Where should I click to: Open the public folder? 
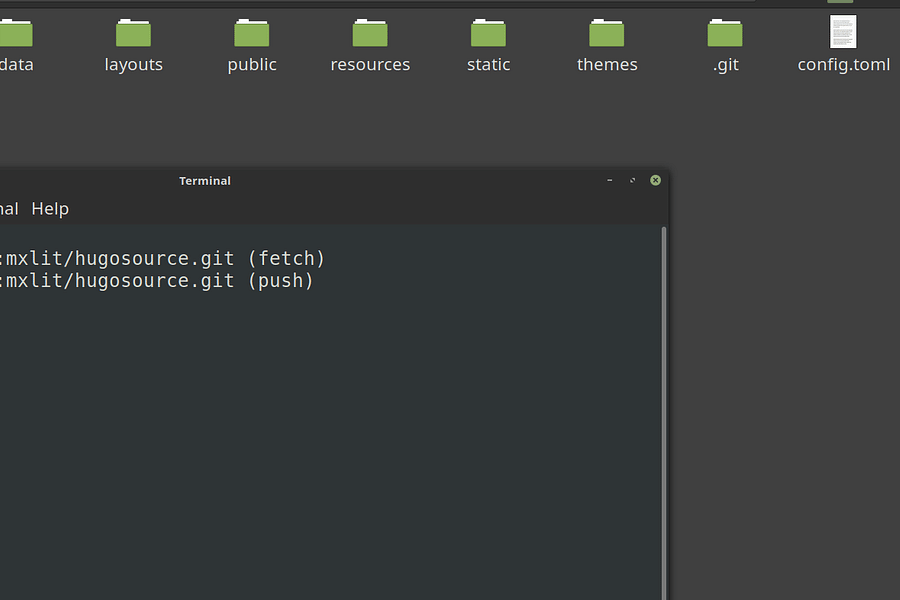coord(251,35)
